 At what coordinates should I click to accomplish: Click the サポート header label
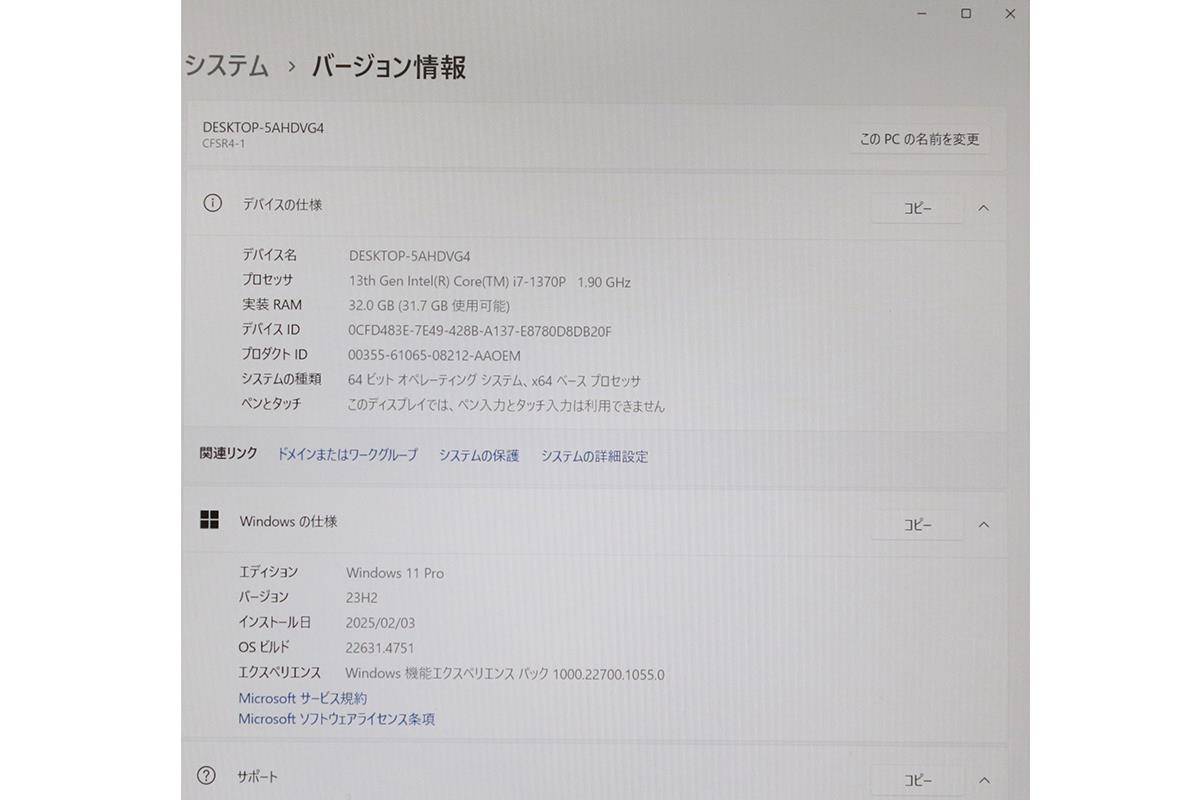(257, 777)
